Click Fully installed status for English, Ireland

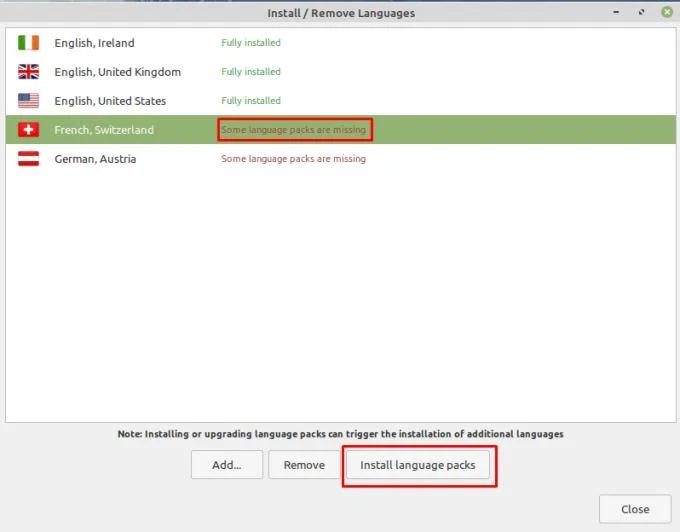click(x=251, y=42)
